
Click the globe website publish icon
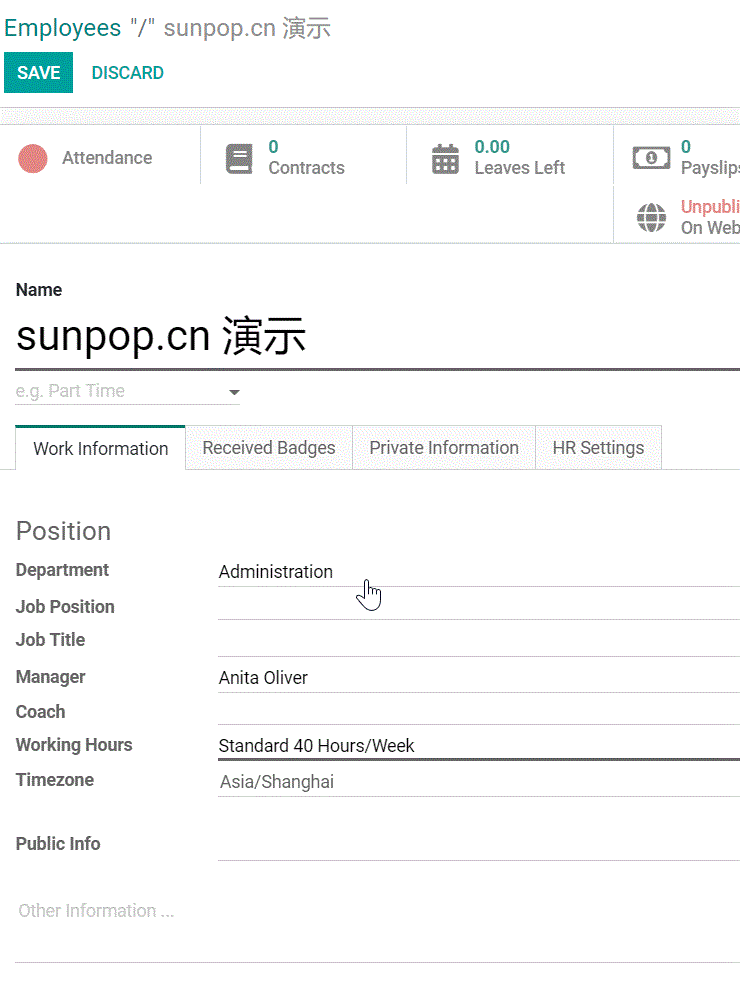click(x=652, y=217)
